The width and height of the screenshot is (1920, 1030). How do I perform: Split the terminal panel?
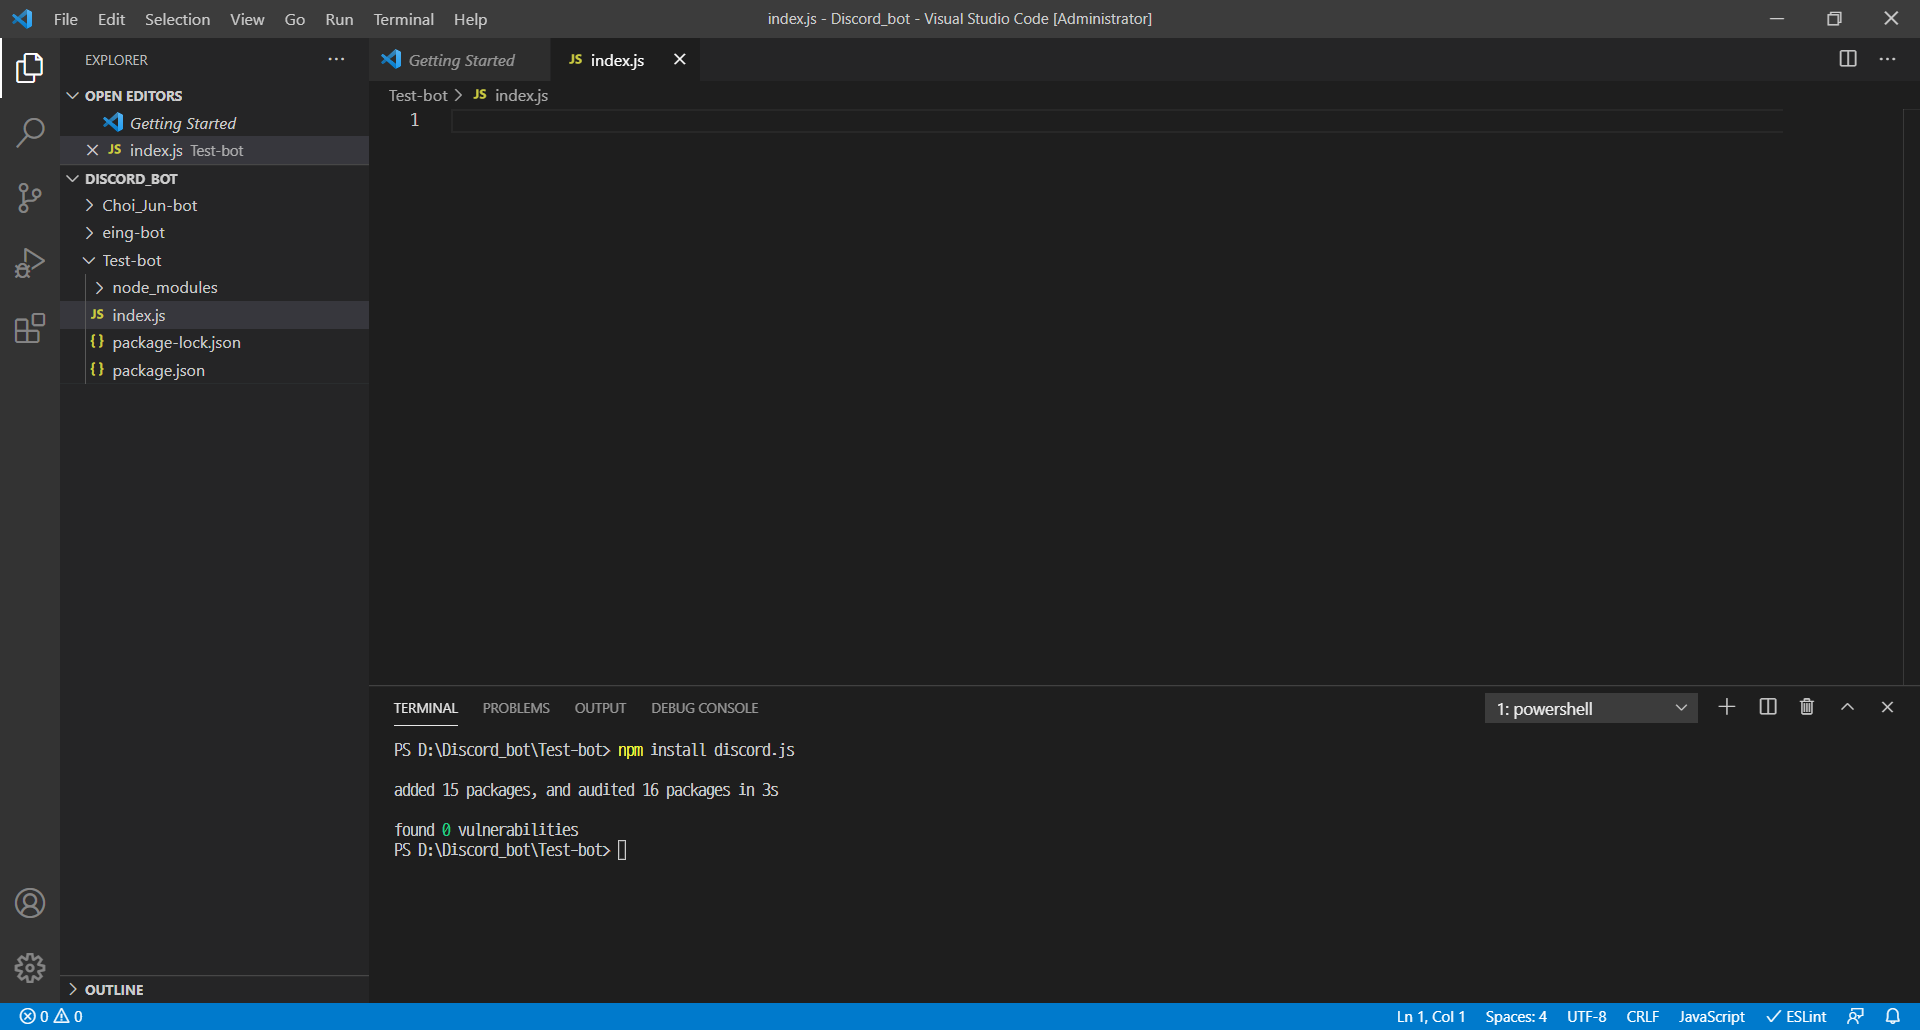(x=1768, y=707)
